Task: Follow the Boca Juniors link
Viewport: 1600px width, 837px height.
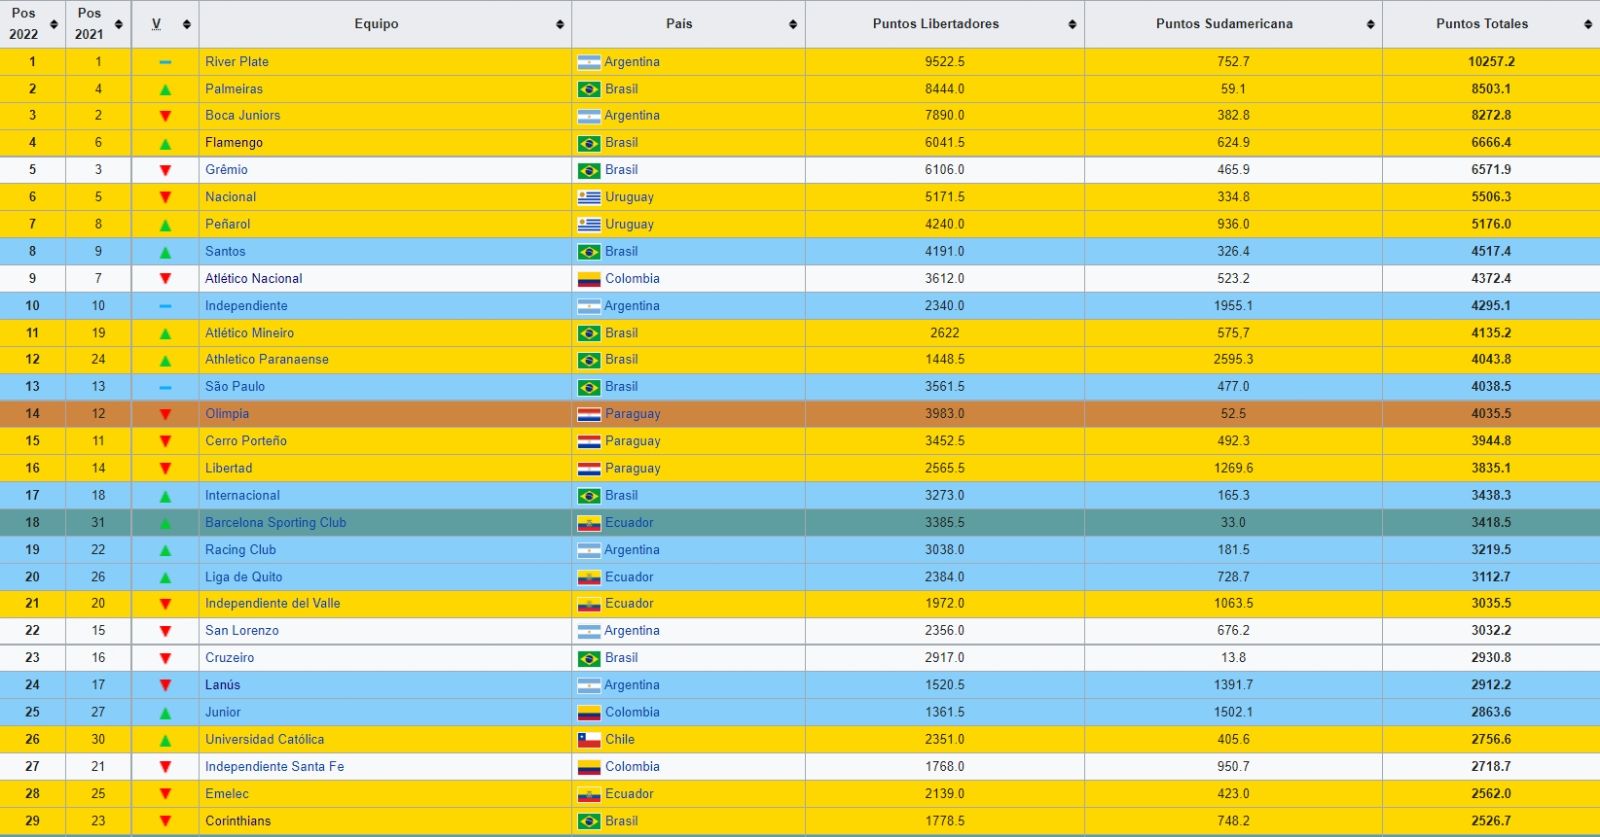Action: point(243,116)
